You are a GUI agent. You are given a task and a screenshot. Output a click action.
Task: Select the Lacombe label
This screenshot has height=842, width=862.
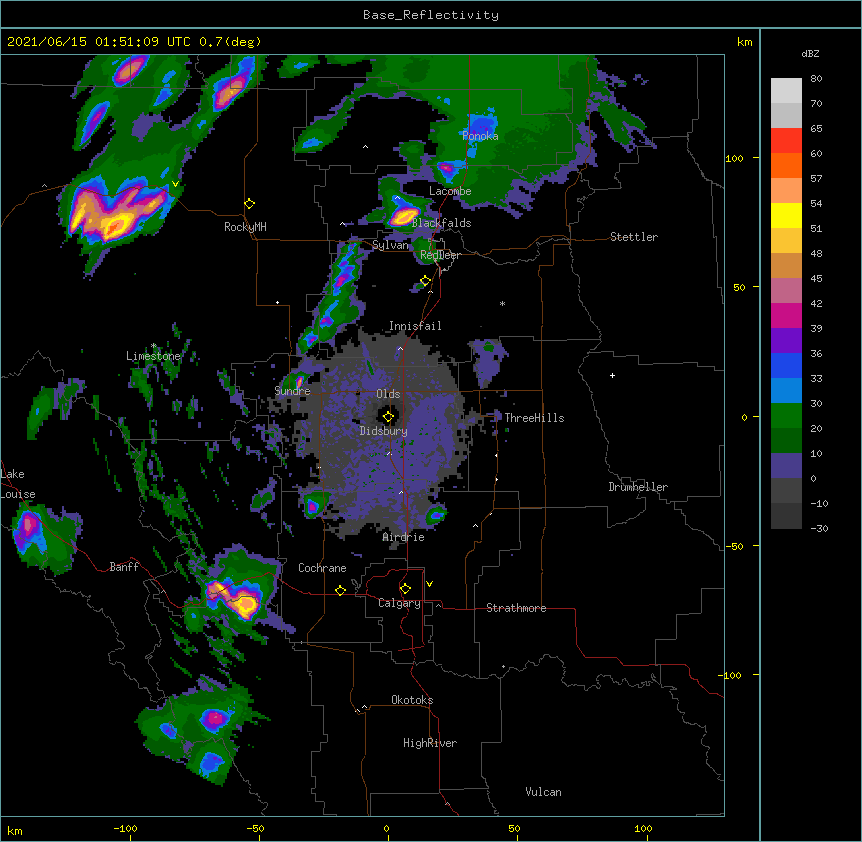point(450,191)
